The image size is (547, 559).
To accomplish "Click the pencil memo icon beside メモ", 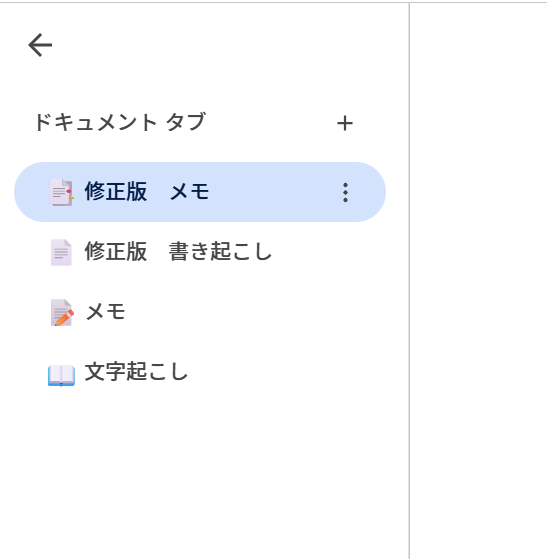I will [x=62, y=312].
